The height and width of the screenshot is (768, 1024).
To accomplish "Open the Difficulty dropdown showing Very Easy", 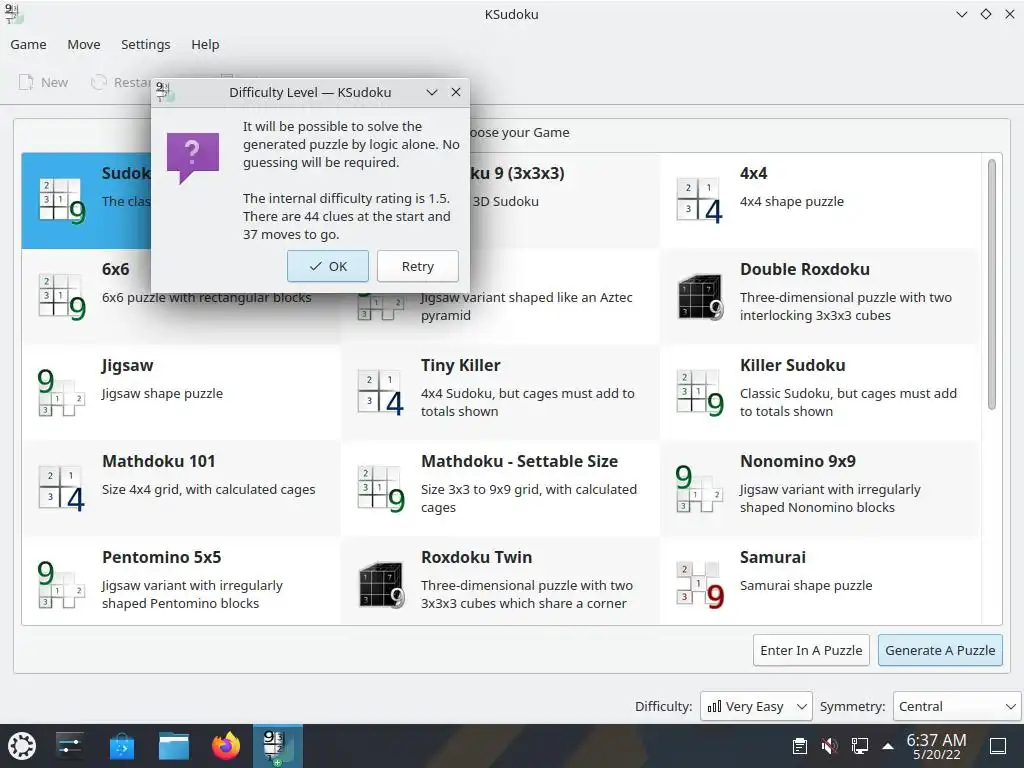I will (x=756, y=706).
